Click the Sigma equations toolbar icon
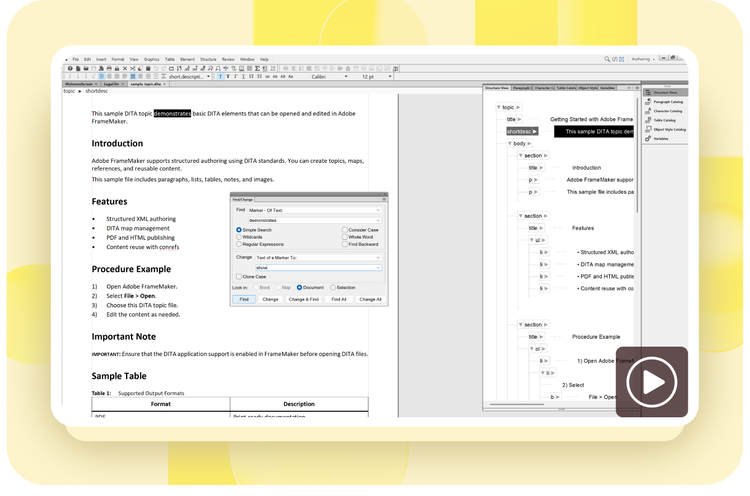The image size is (750, 496). pos(257,68)
